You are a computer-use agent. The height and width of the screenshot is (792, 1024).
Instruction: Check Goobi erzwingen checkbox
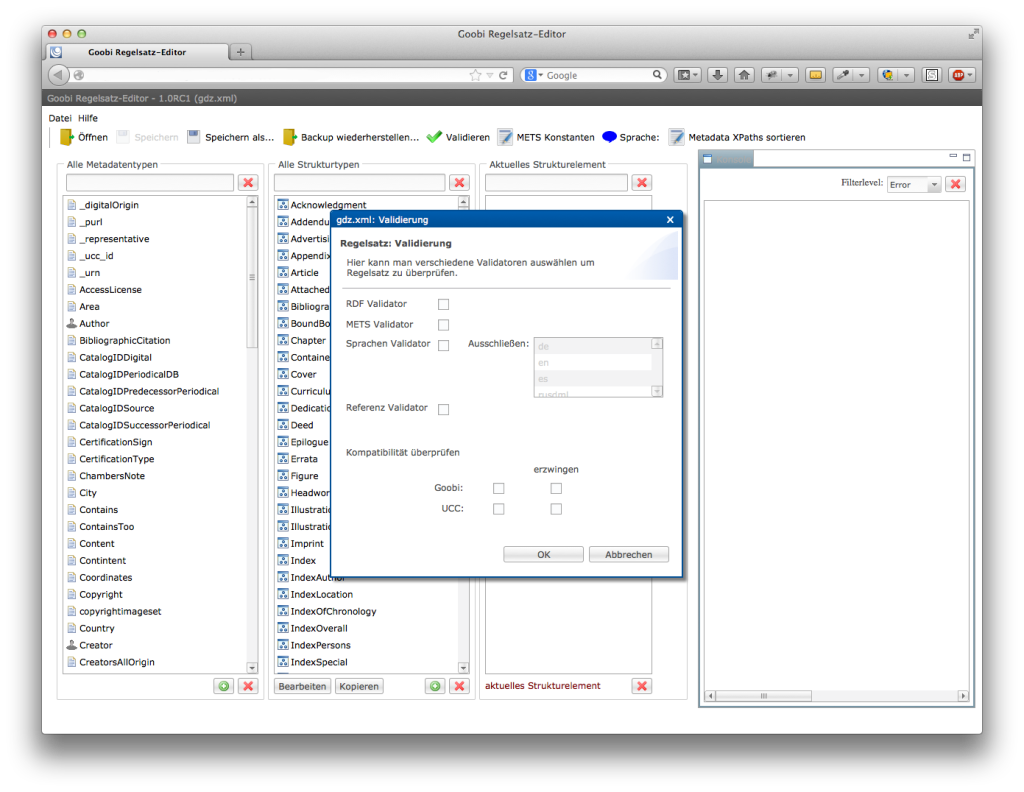556,488
